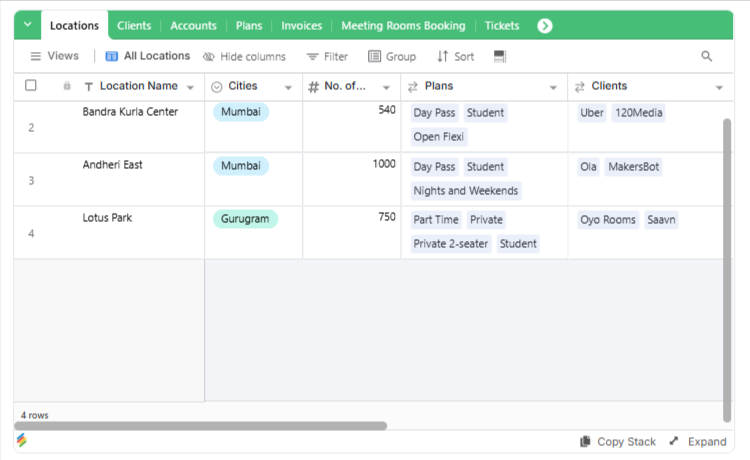This screenshot has height=460, width=750.
Task: Click the vertical scrollbar
Action: 727,270
